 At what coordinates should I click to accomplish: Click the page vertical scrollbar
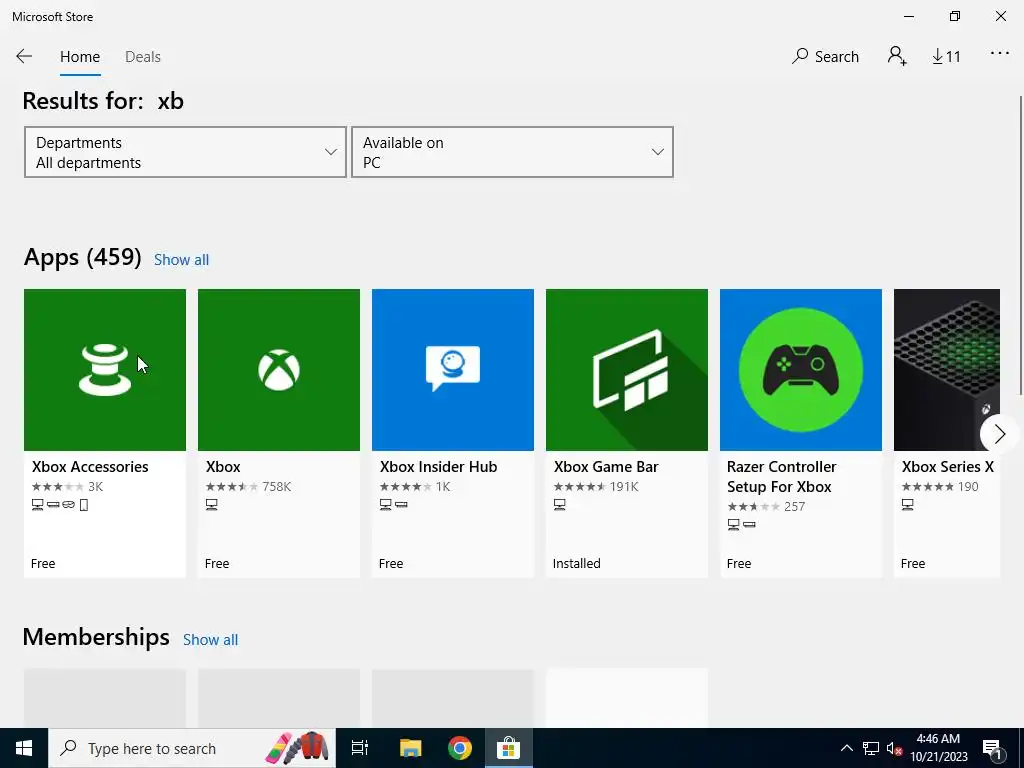coord(1021,245)
